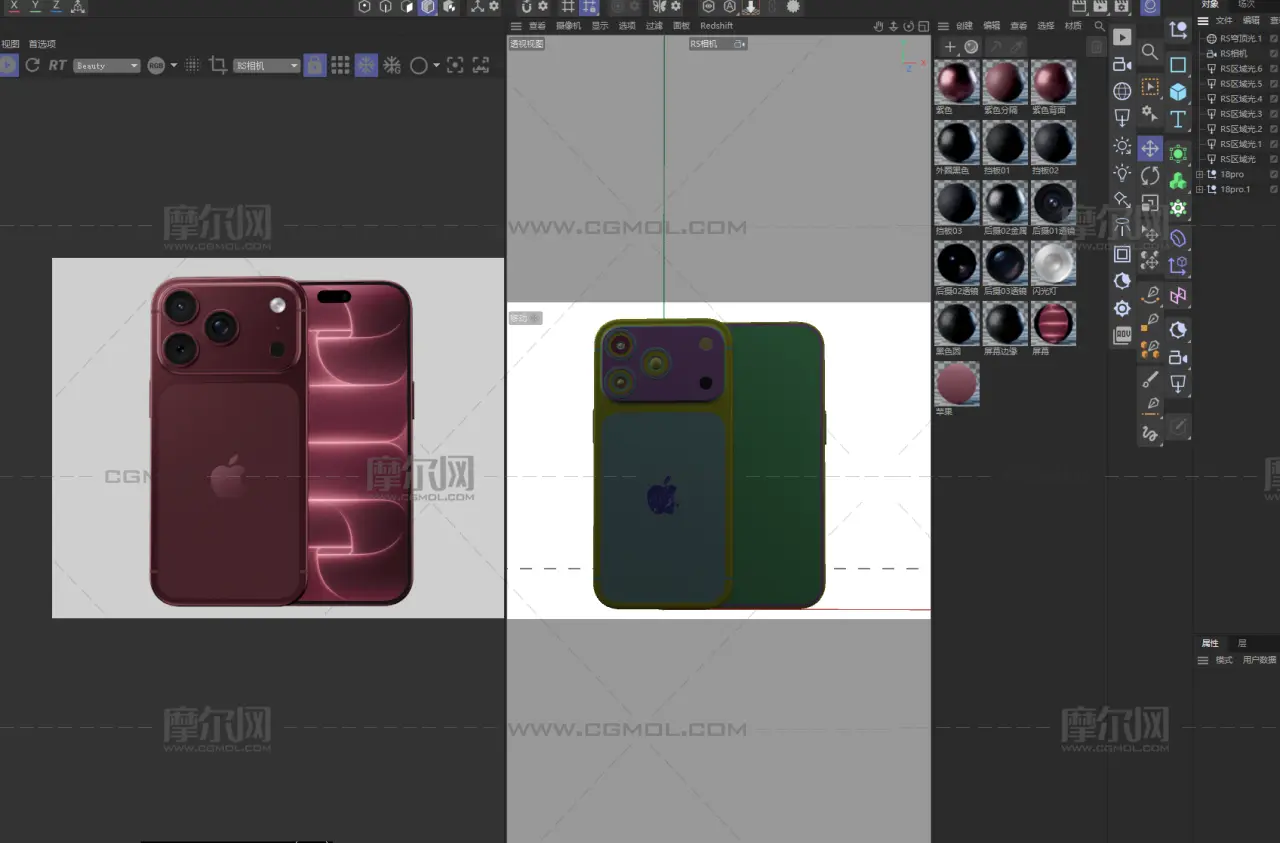Open the RS相机 viewport camera label dropdown
1280x843 pixels.
pos(717,44)
